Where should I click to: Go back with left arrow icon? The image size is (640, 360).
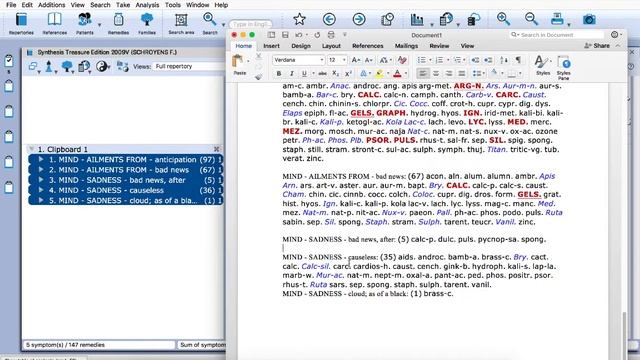(329, 19)
